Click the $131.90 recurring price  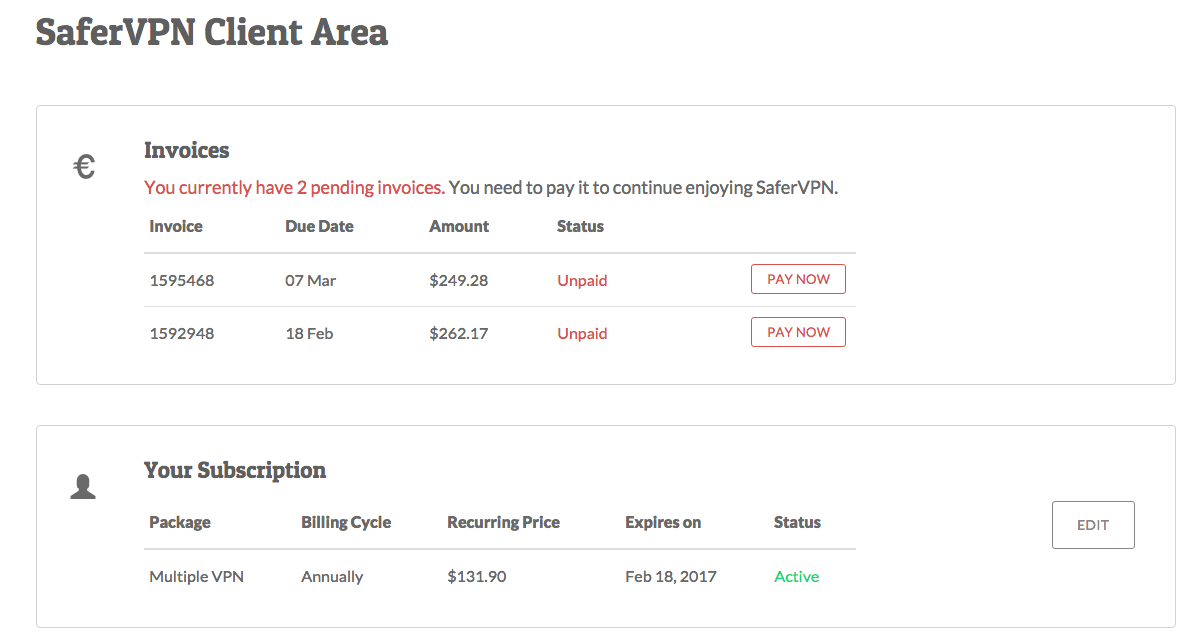(x=475, y=576)
